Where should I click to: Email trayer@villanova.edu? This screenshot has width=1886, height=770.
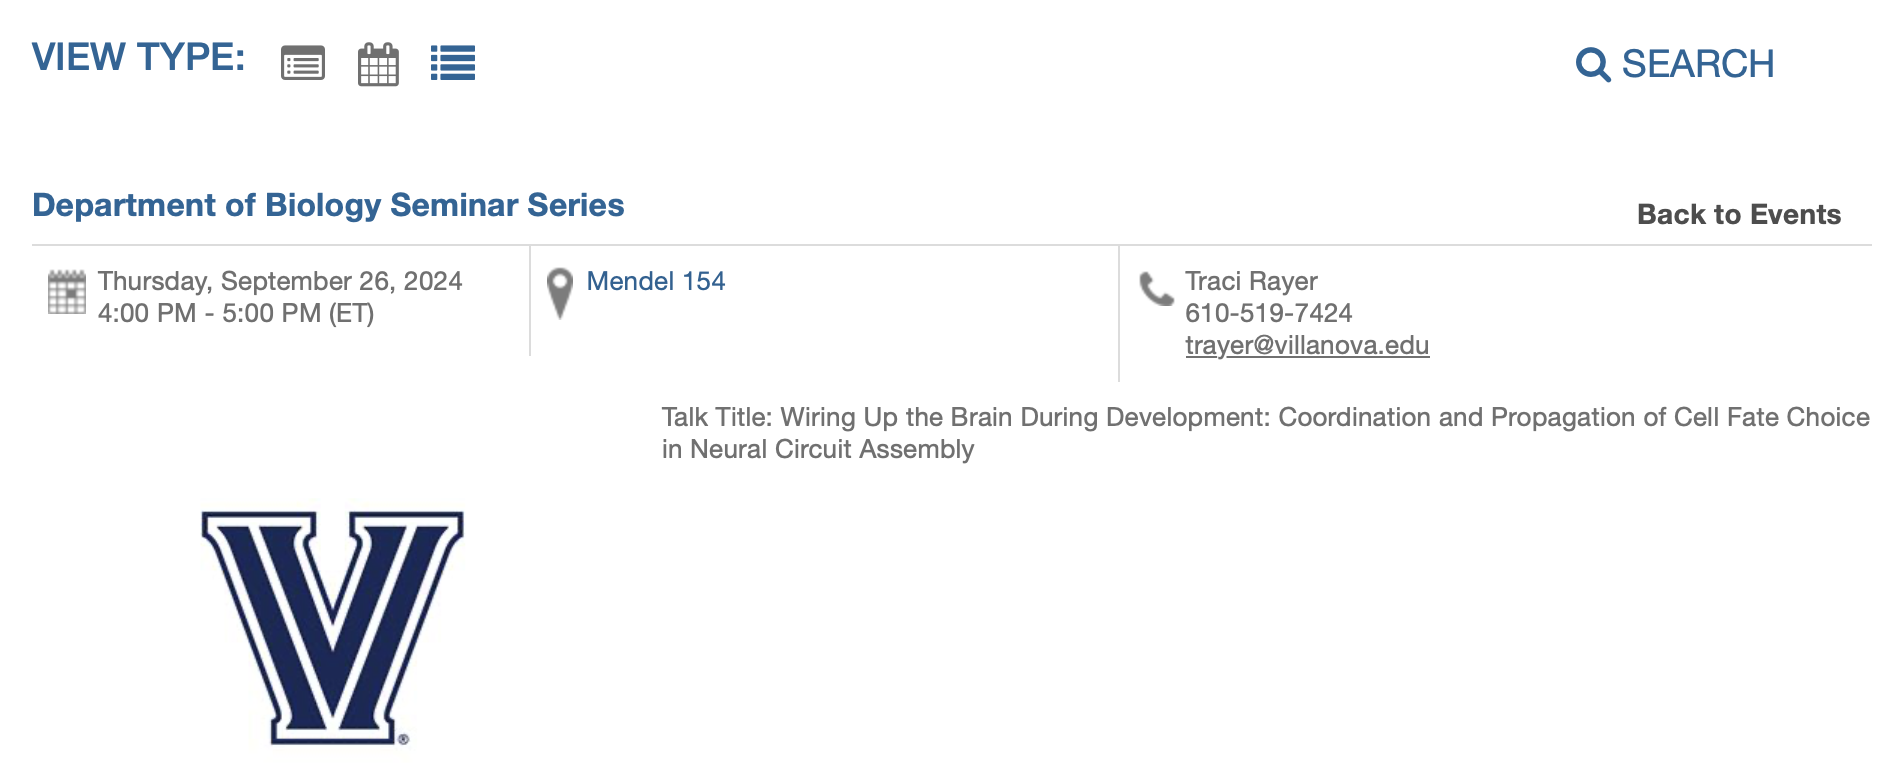coord(1307,345)
